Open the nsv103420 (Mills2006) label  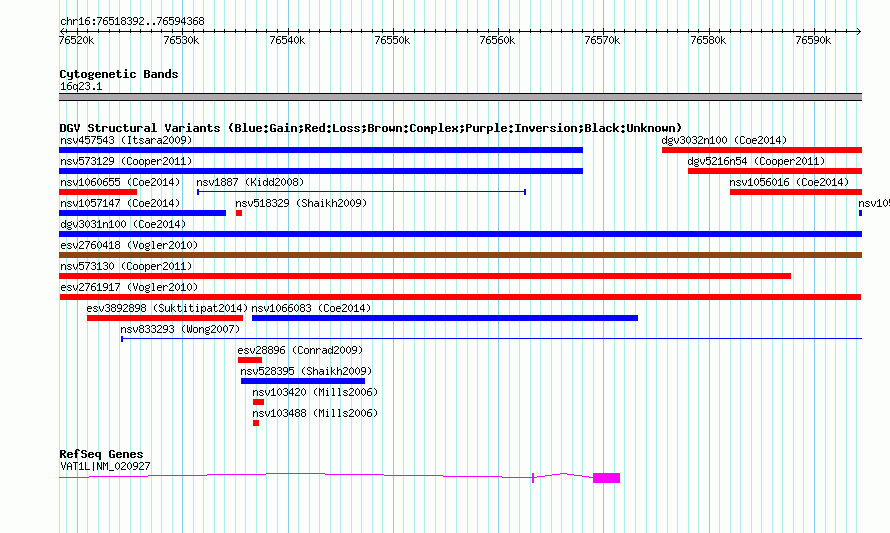point(315,392)
